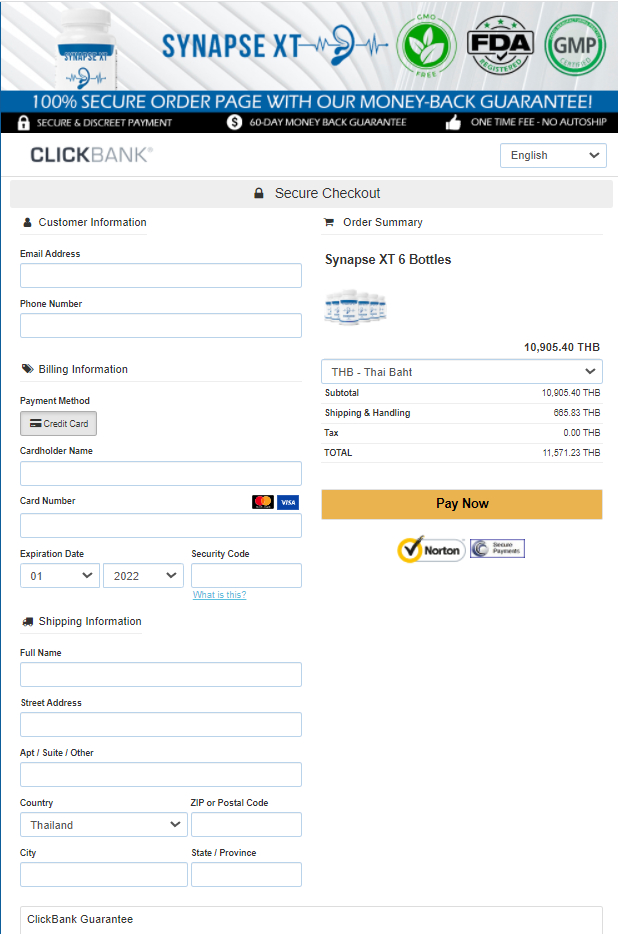Click the thumbs-up One Time Fee icon
This screenshot has width=618, height=934.
click(454, 123)
